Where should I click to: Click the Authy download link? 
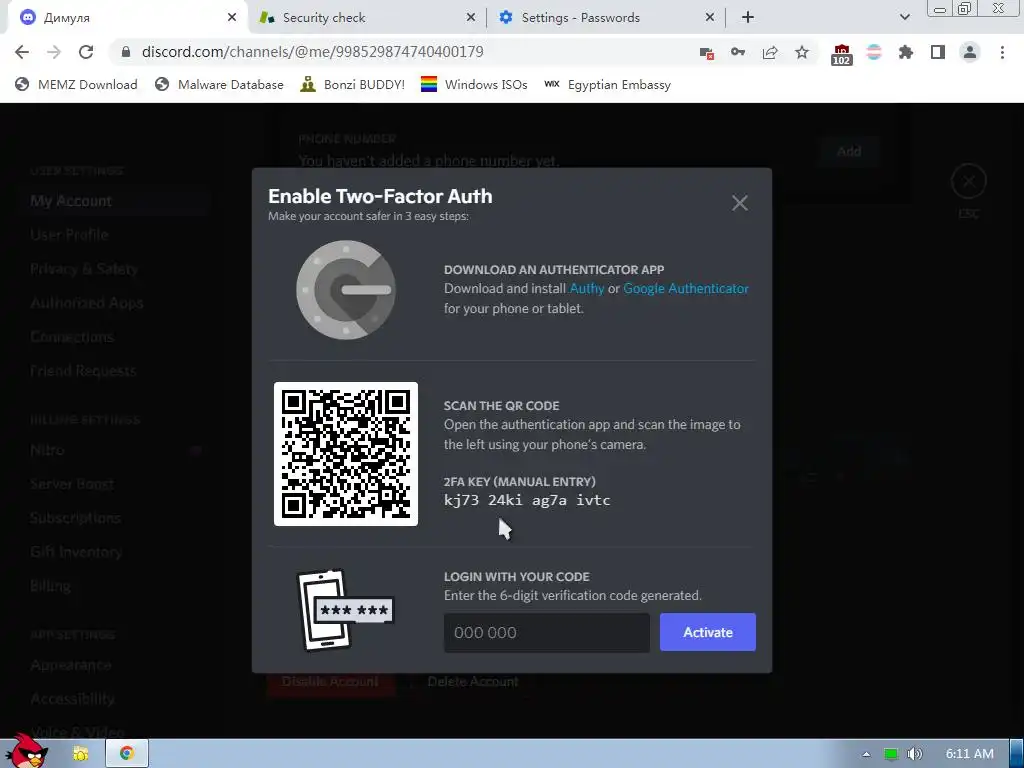click(586, 289)
